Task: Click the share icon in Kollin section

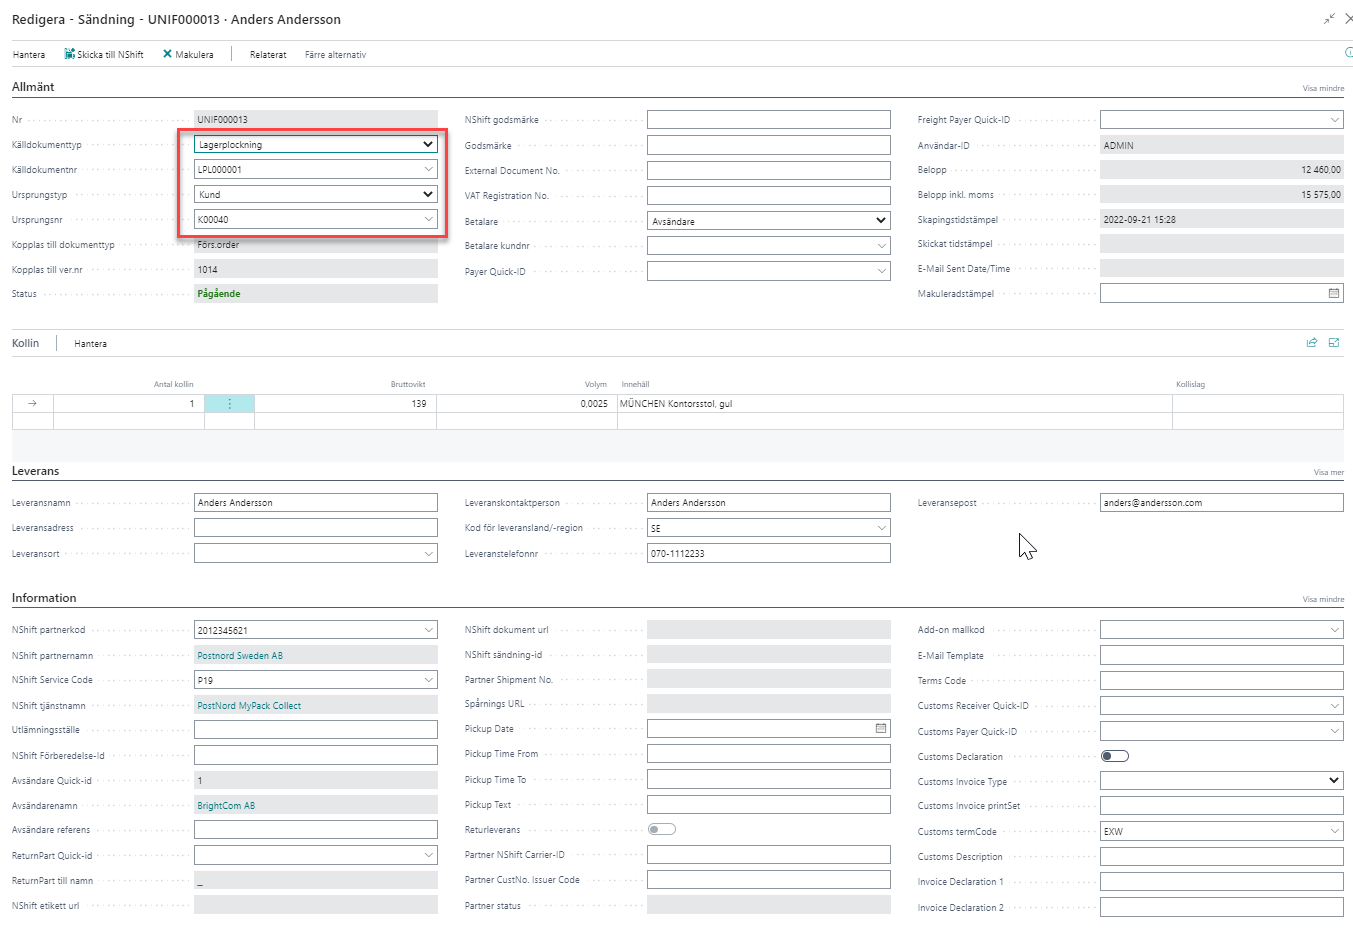Action: pos(1311,343)
